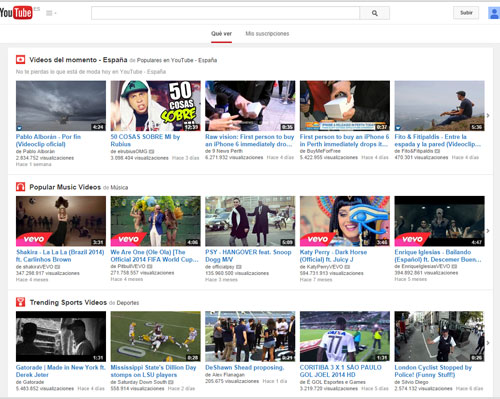Open the officialpsy channel link
Viewport: 500px width, 399px height.
coord(223,267)
